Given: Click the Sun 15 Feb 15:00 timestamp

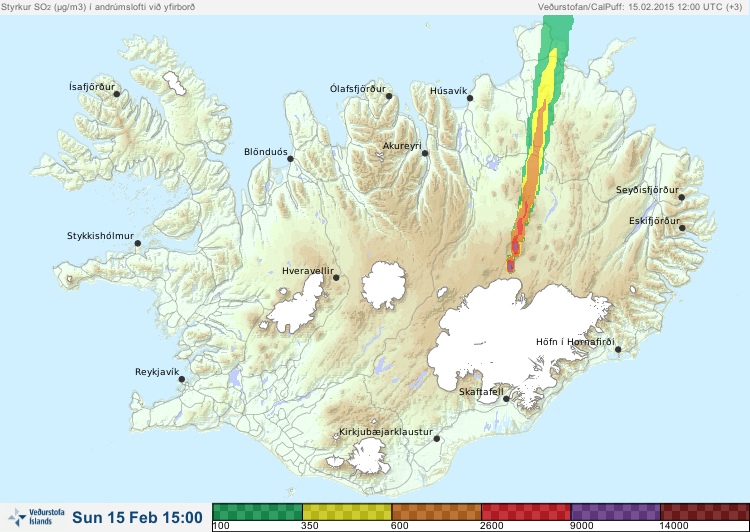Looking at the screenshot, I should click(137, 518).
